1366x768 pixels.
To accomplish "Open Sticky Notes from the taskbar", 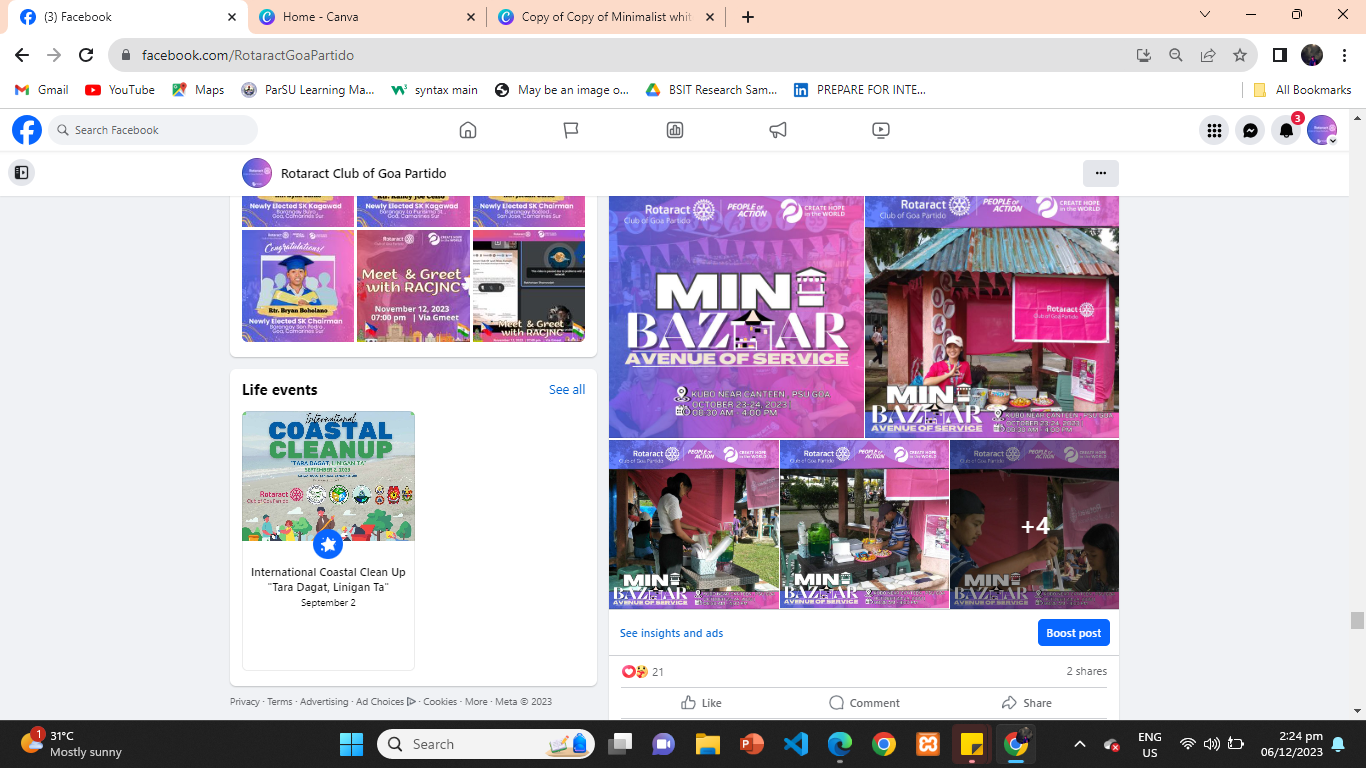I will [x=971, y=744].
